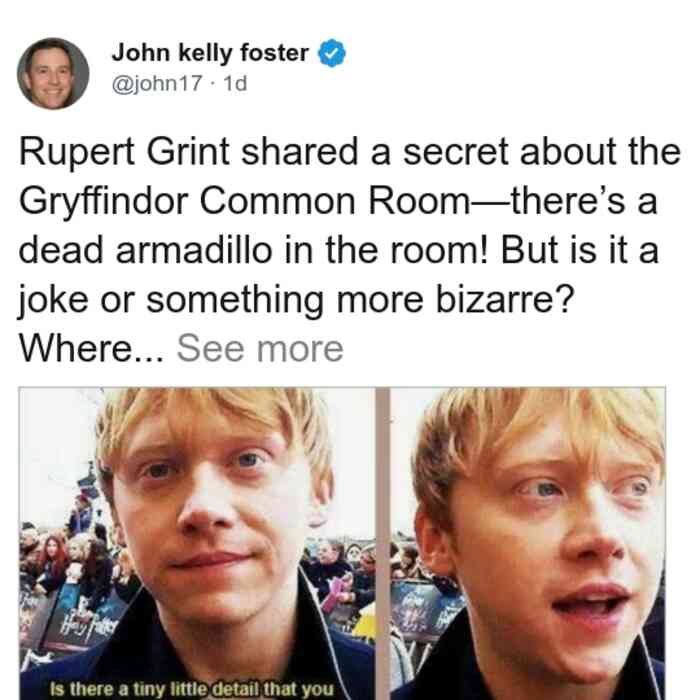Visit the @john17 handle

click(157, 83)
